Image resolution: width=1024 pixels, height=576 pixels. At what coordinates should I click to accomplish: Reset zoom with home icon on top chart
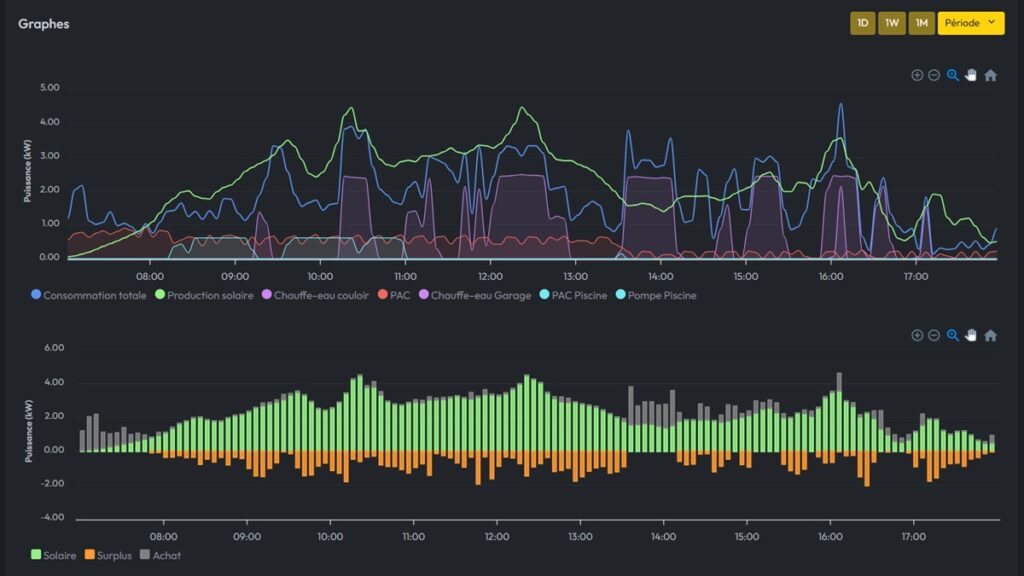point(990,75)
